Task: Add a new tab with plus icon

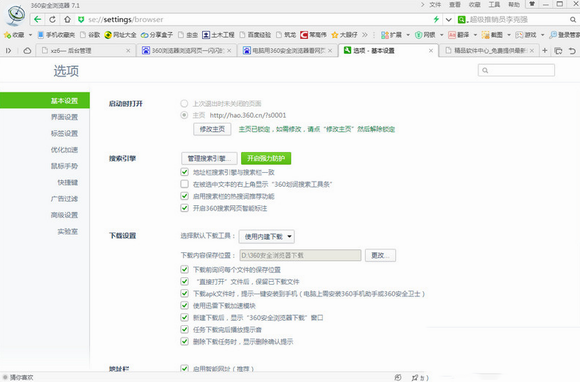Action: tap(544, 50)
